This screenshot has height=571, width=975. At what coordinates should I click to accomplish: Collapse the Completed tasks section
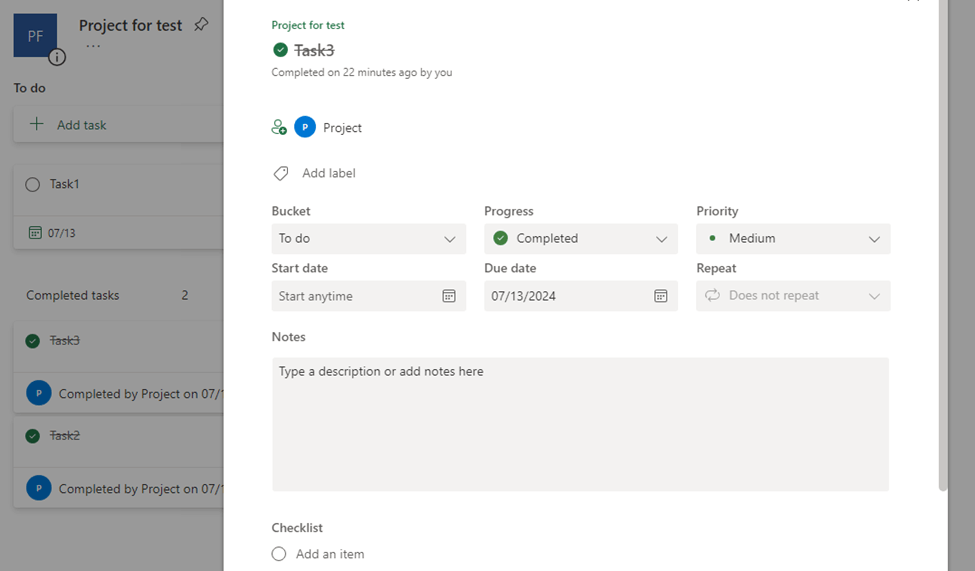(73, 295)
